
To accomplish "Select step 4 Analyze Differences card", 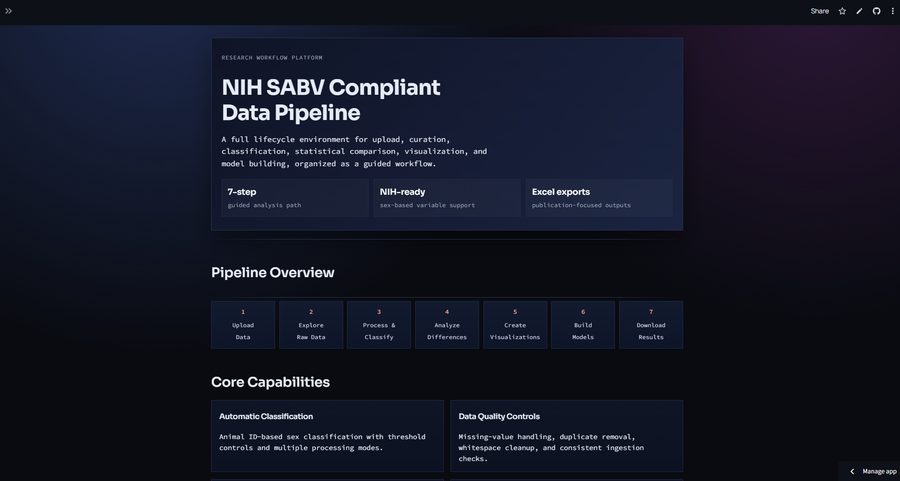I will (447, 325).
